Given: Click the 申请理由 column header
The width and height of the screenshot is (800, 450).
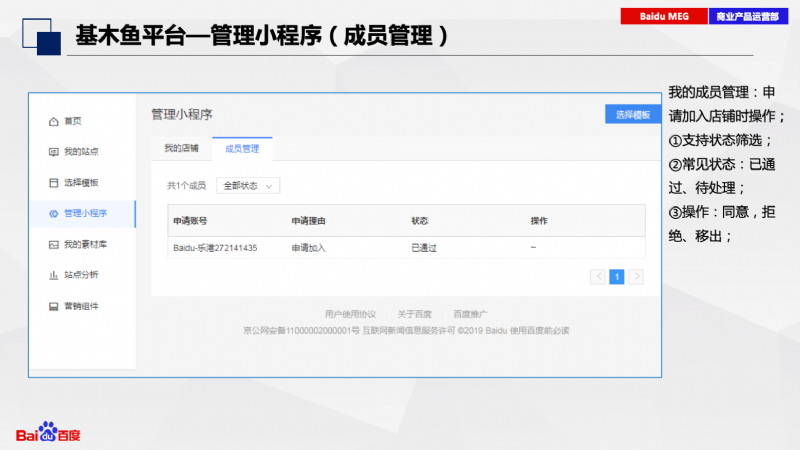Looking at the screenshot, I should [308, 221].
